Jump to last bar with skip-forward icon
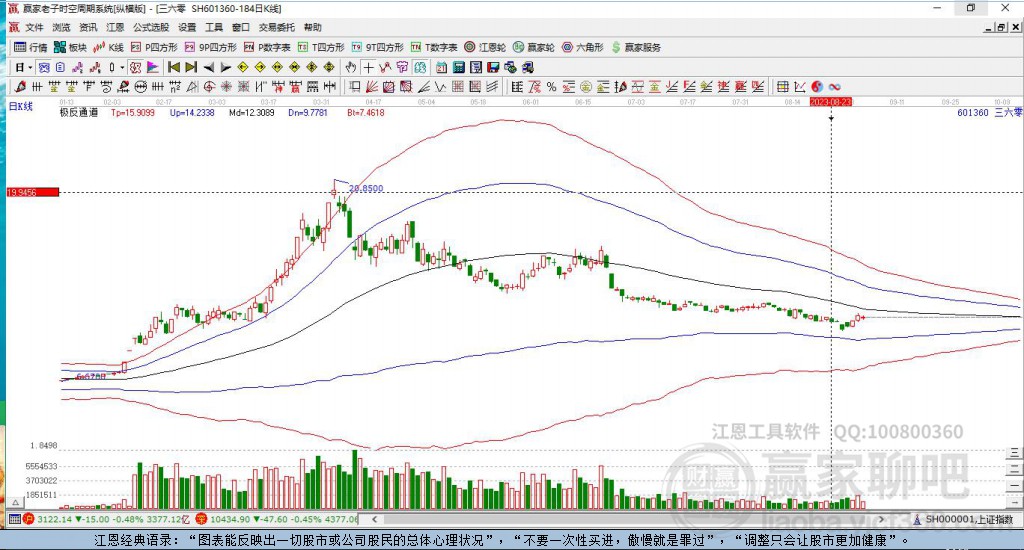Viewport: 1024px width, 550px height. pyautogui.click(x=191, y=67)
